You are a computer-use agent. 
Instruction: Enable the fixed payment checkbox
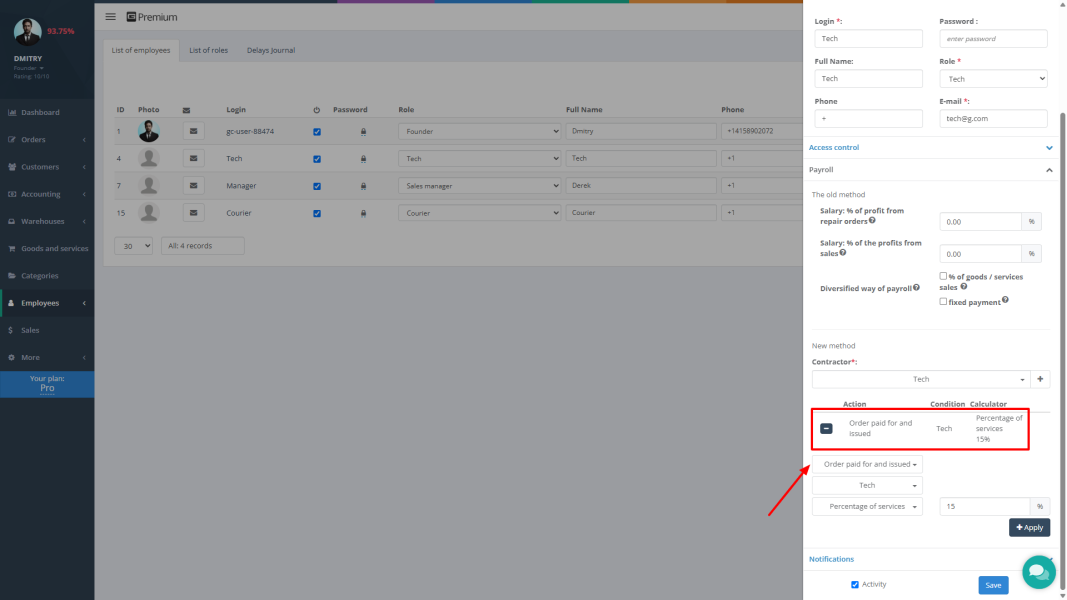coord(943,301)
